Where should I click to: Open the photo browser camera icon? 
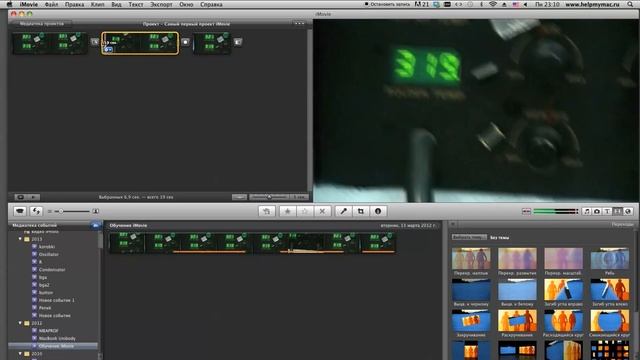click(597, 211)
